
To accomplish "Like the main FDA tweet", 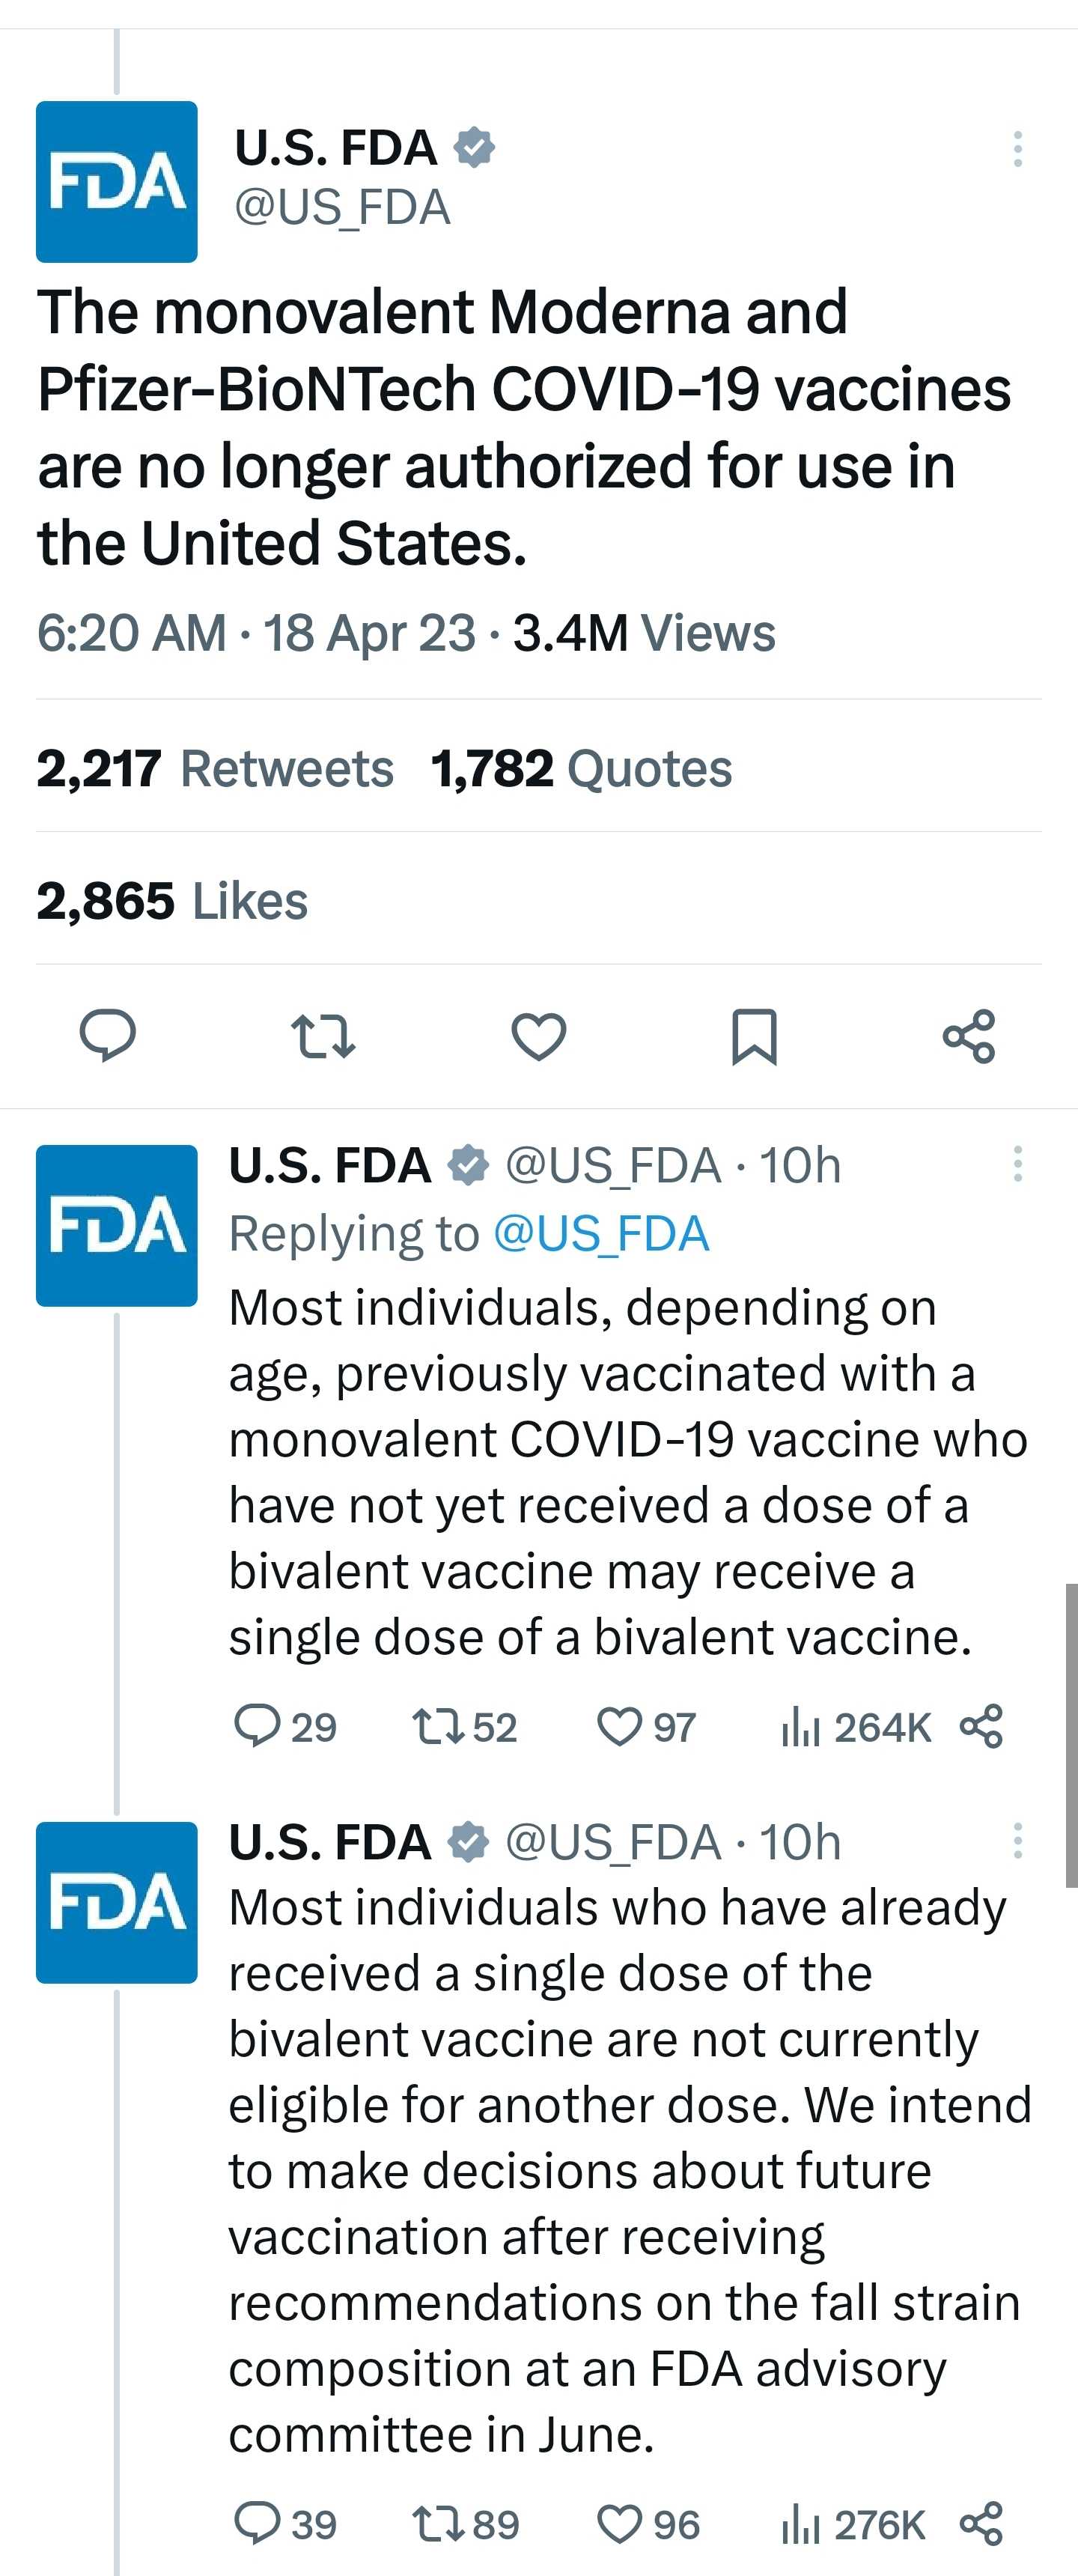I will coord(539,1035).
